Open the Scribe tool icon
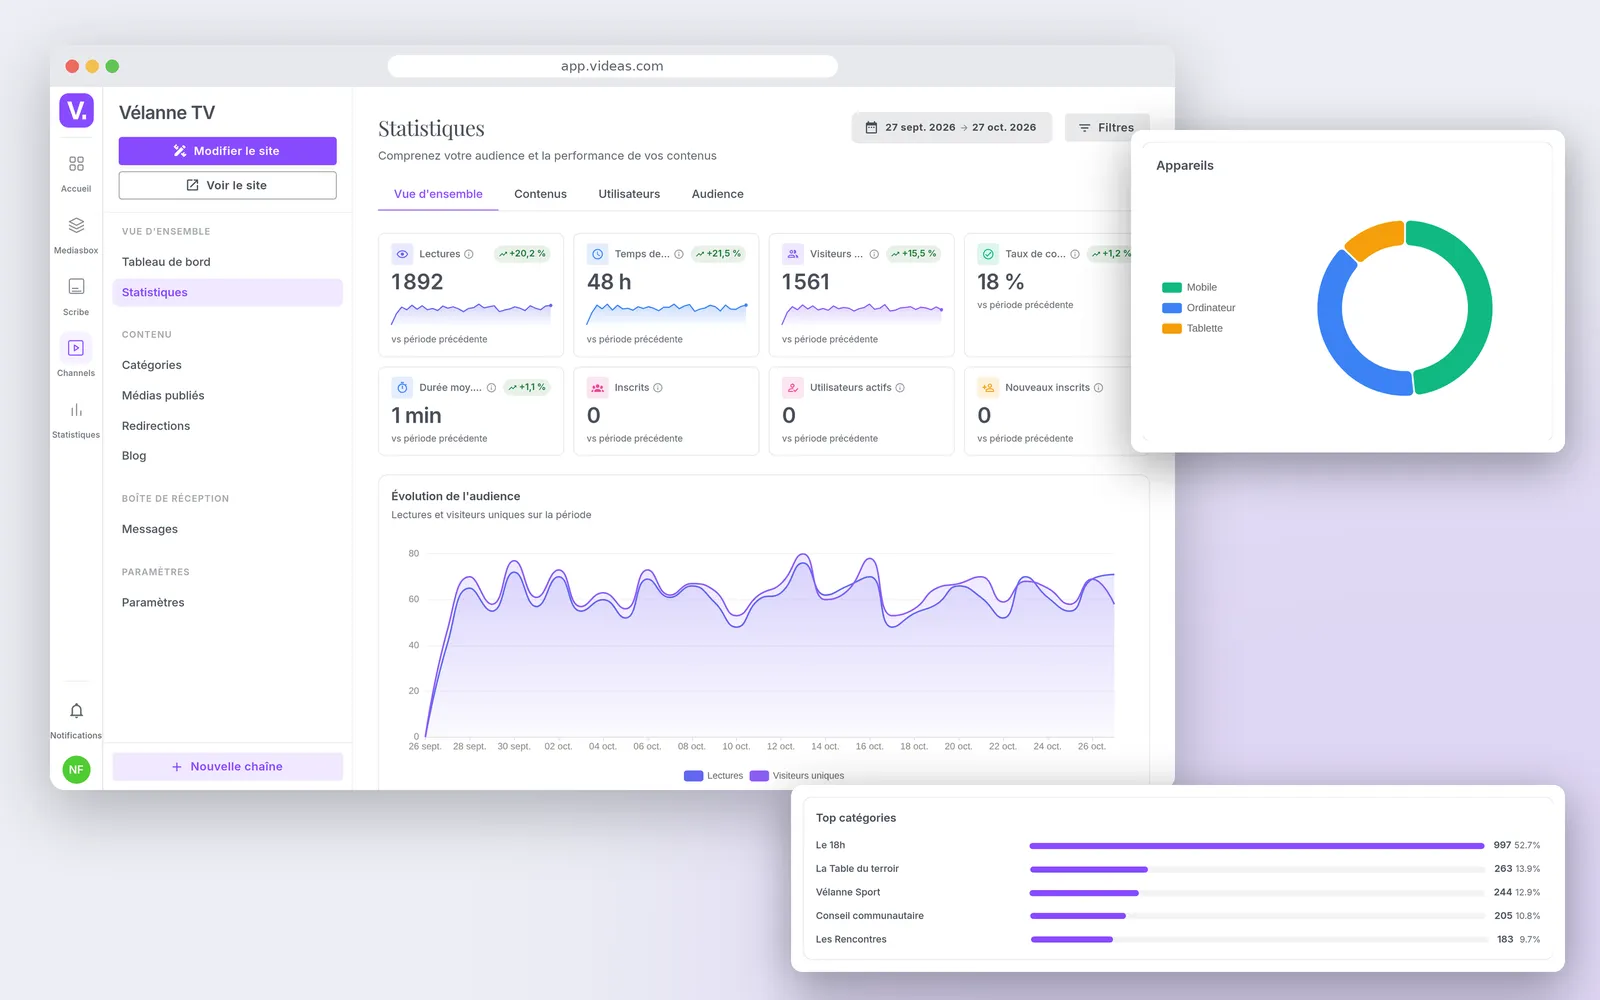 pyautogui.click(x=76, y=296)
